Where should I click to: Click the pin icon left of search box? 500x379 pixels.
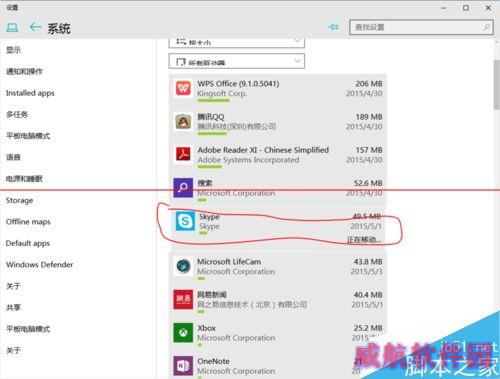333,27
